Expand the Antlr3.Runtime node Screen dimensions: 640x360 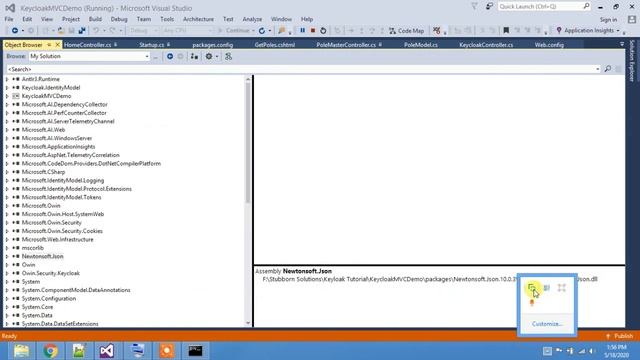pos(7,79)
